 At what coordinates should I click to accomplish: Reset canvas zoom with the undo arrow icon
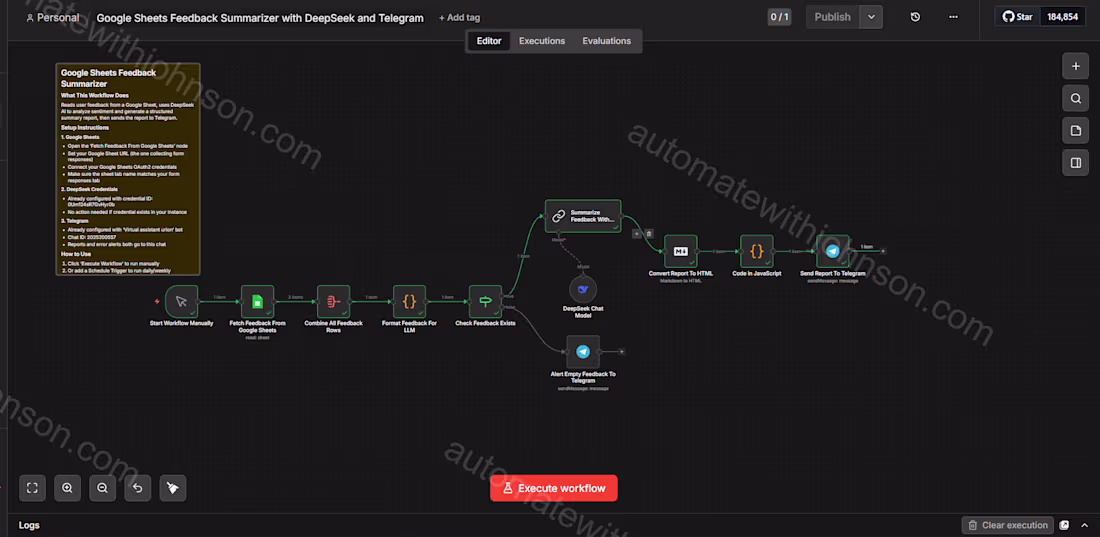click(138, 488)
